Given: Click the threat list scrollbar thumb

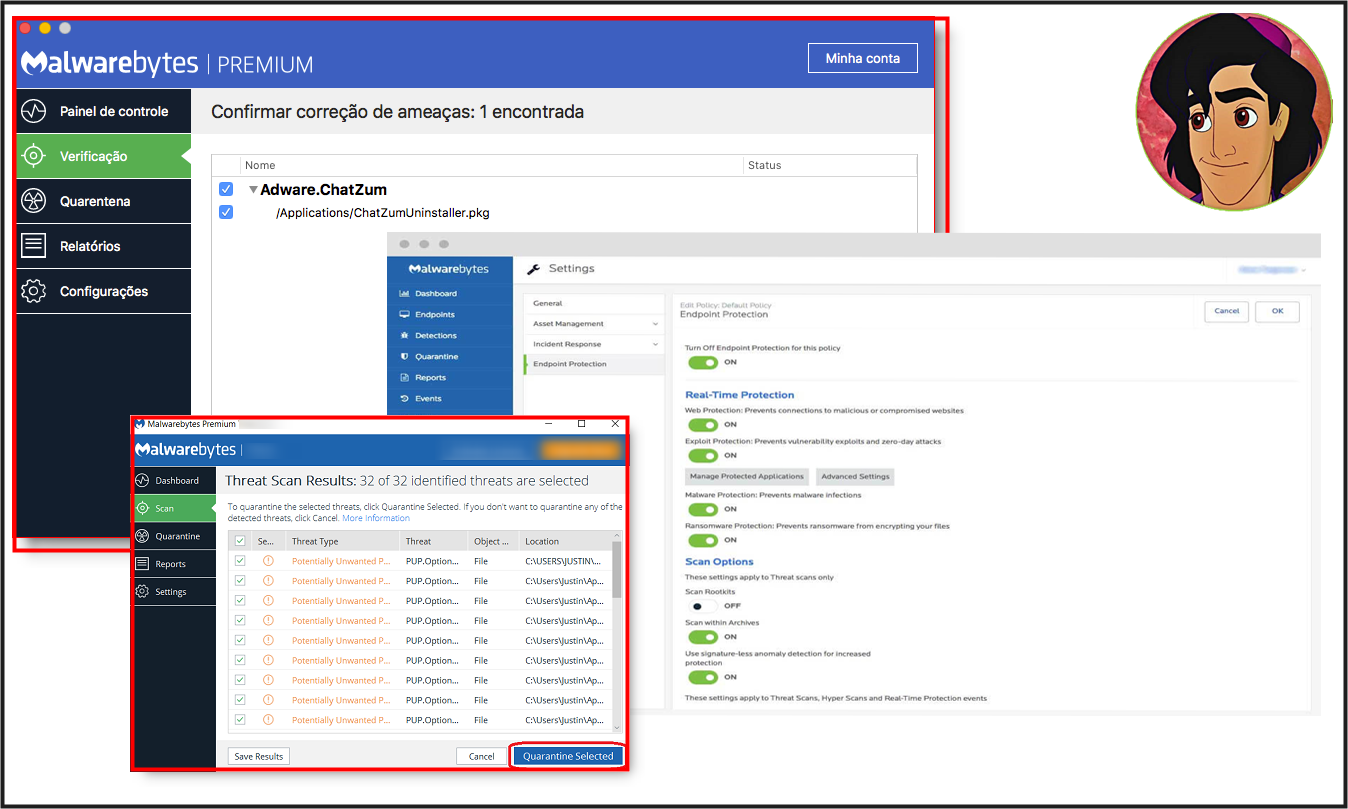Looking at the screenshot, I should point(617,570).
